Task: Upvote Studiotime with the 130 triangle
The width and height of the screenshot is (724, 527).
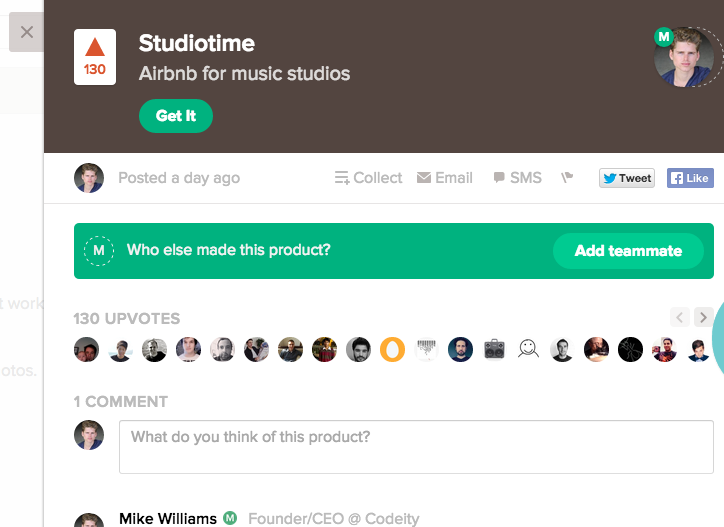Action: (x=95, y=57)
